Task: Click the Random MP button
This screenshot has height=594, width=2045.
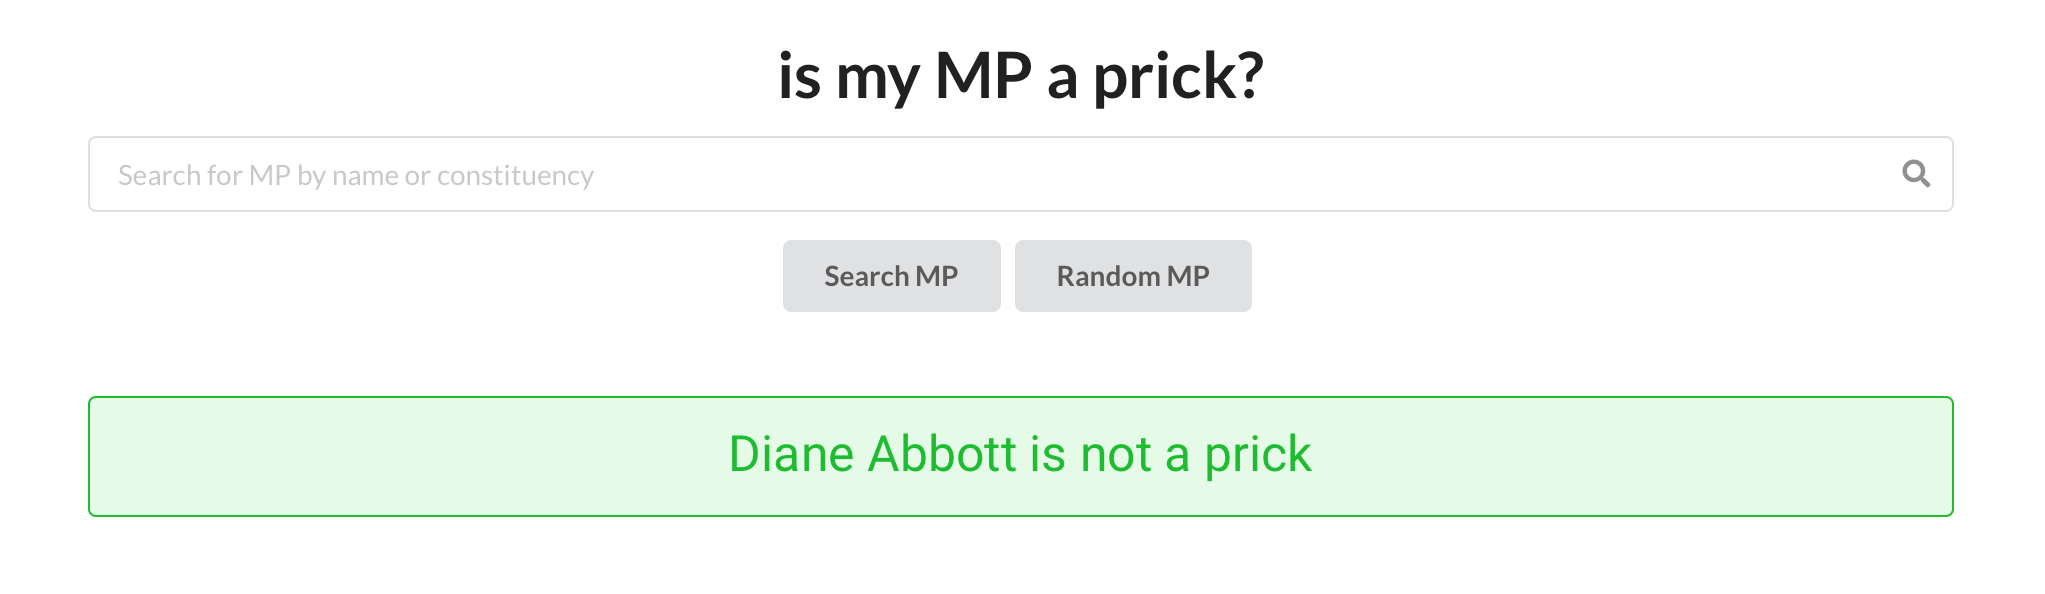Action: (x=1133, y=276)
